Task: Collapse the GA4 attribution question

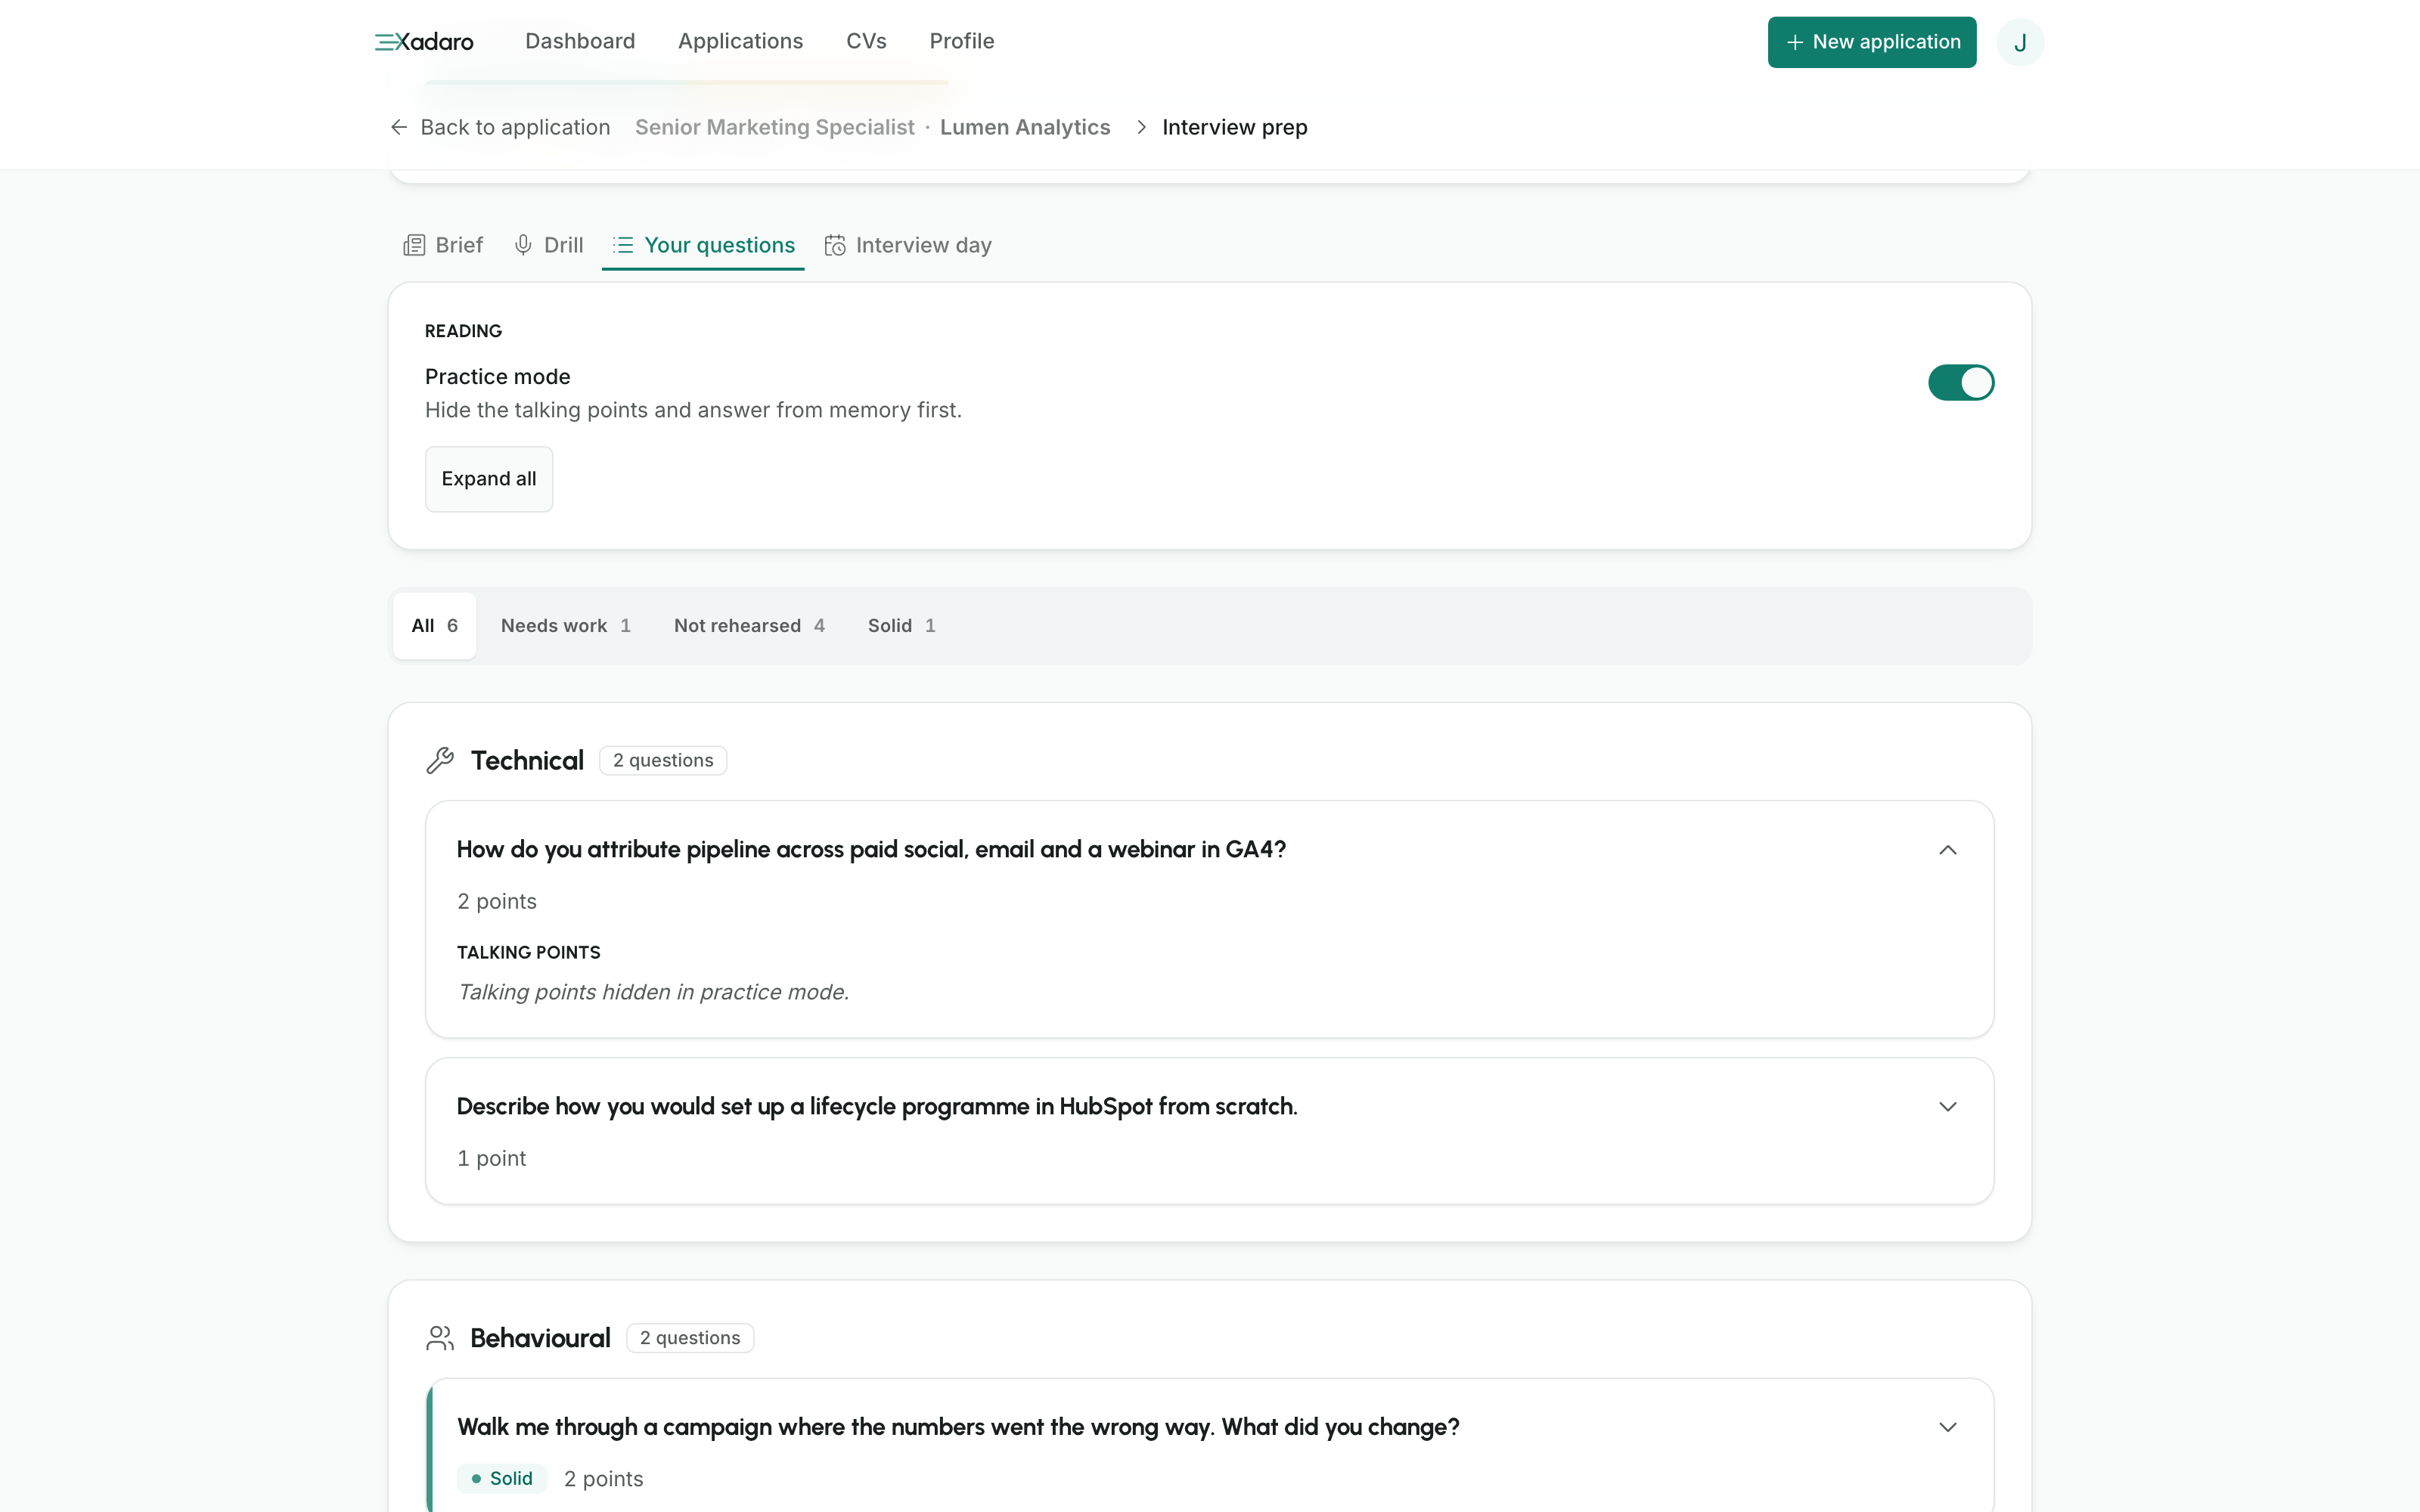Action: click(x=1948, y=850)
